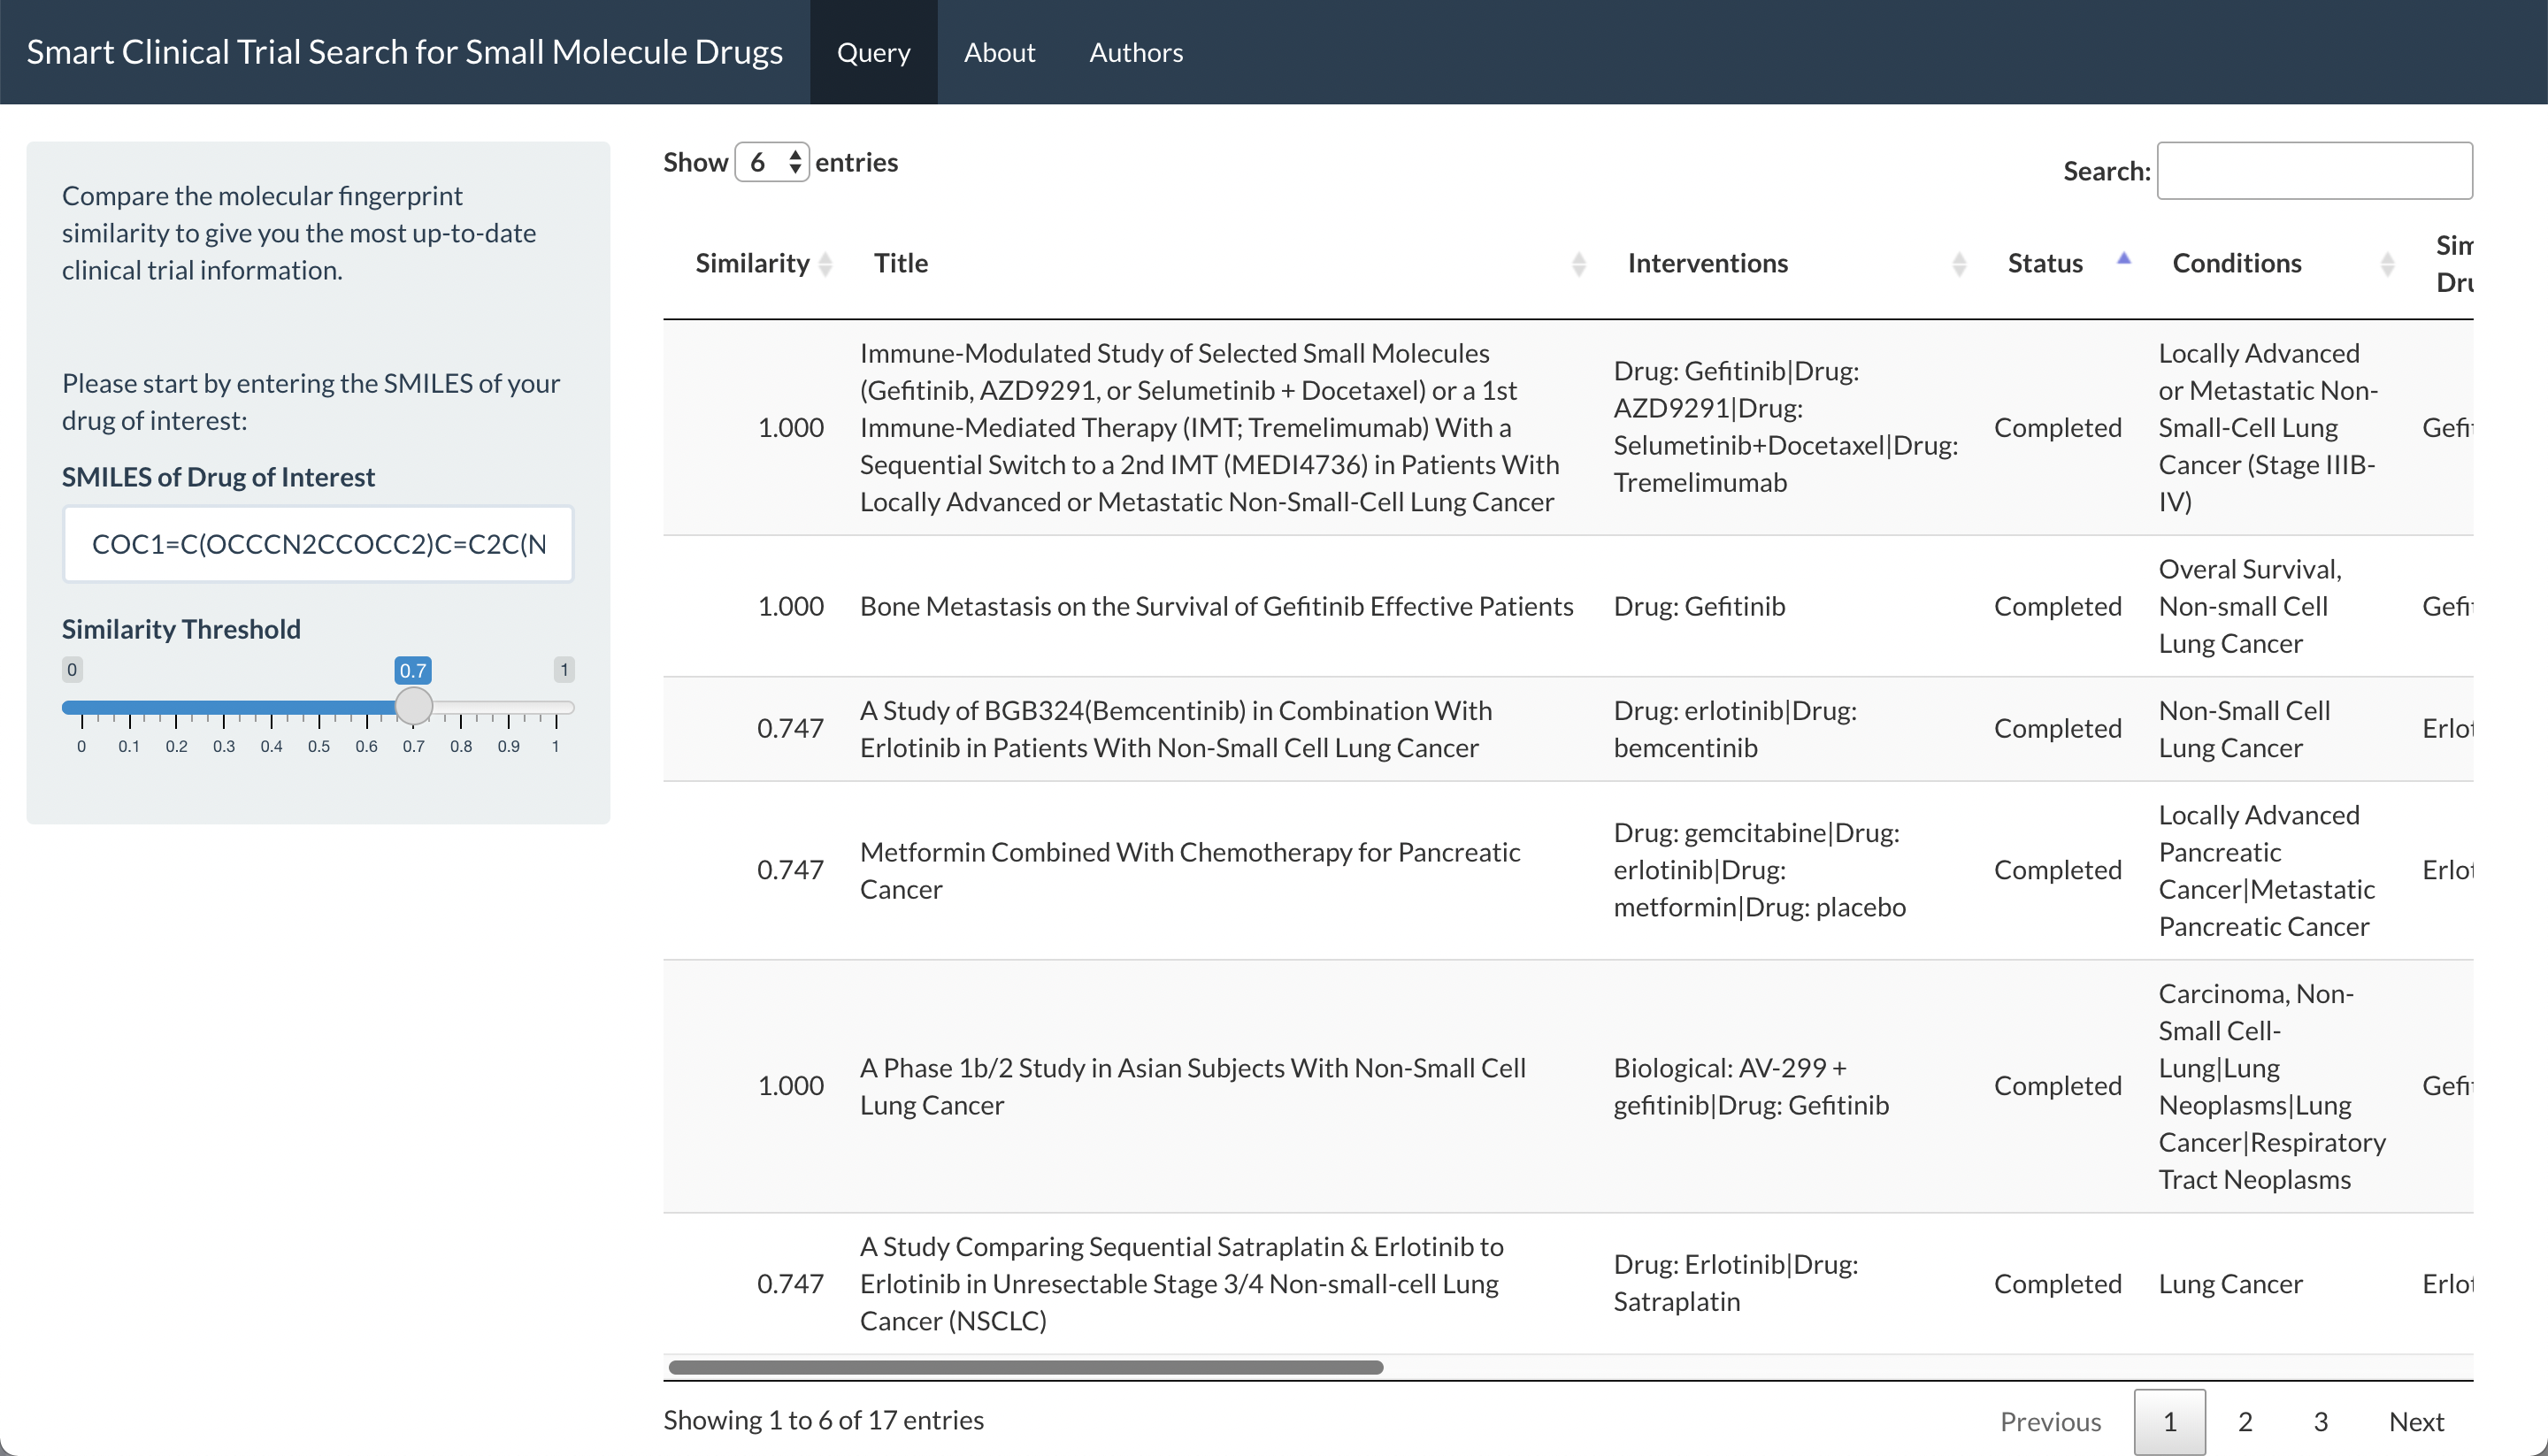Click the table's horizontal scrollbar
The height and width of the screenshot is (1456, 2548).
(x=1026, y=1367)
